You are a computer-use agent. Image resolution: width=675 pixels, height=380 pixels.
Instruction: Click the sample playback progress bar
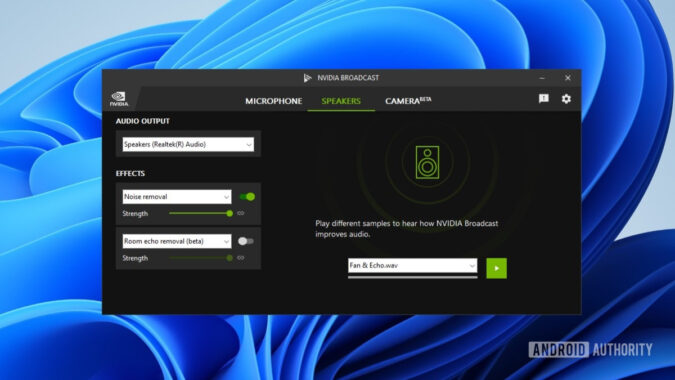[412, 277]
